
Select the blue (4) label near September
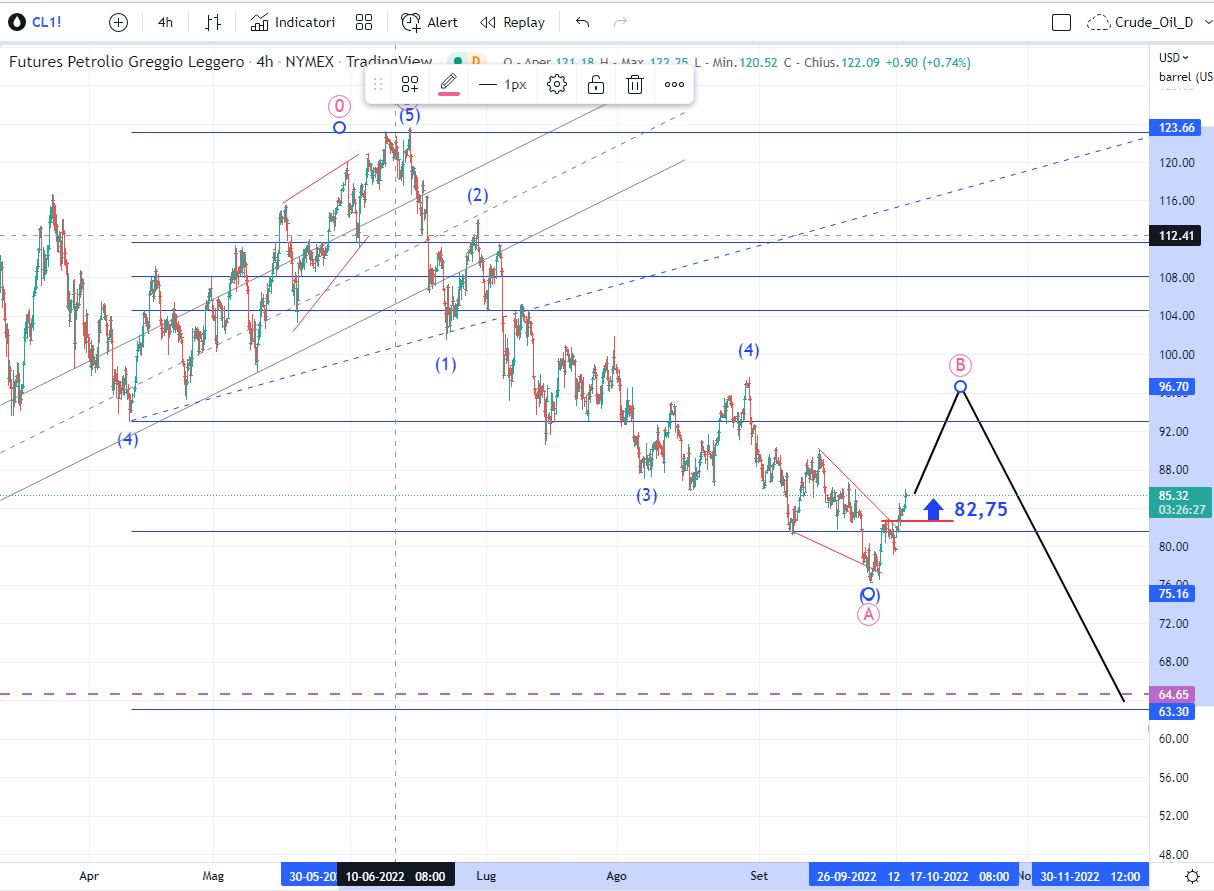coord(749,350)
